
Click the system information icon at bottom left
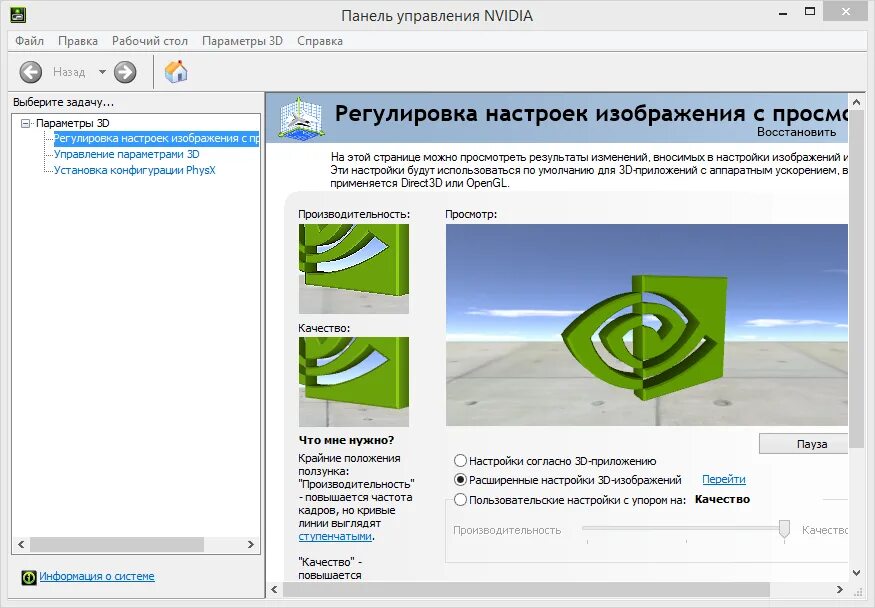[x=29, y=577]
